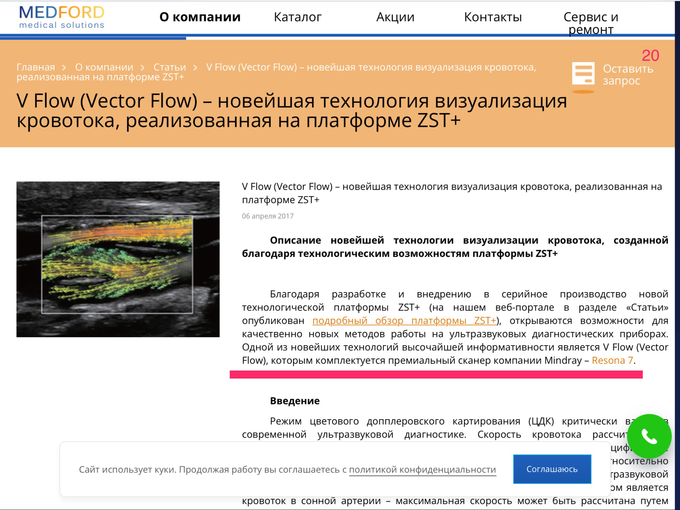This screenshot has height=510, width=680.
Task: Click the V Flow breadcrumb link
Action: (276, 72)
